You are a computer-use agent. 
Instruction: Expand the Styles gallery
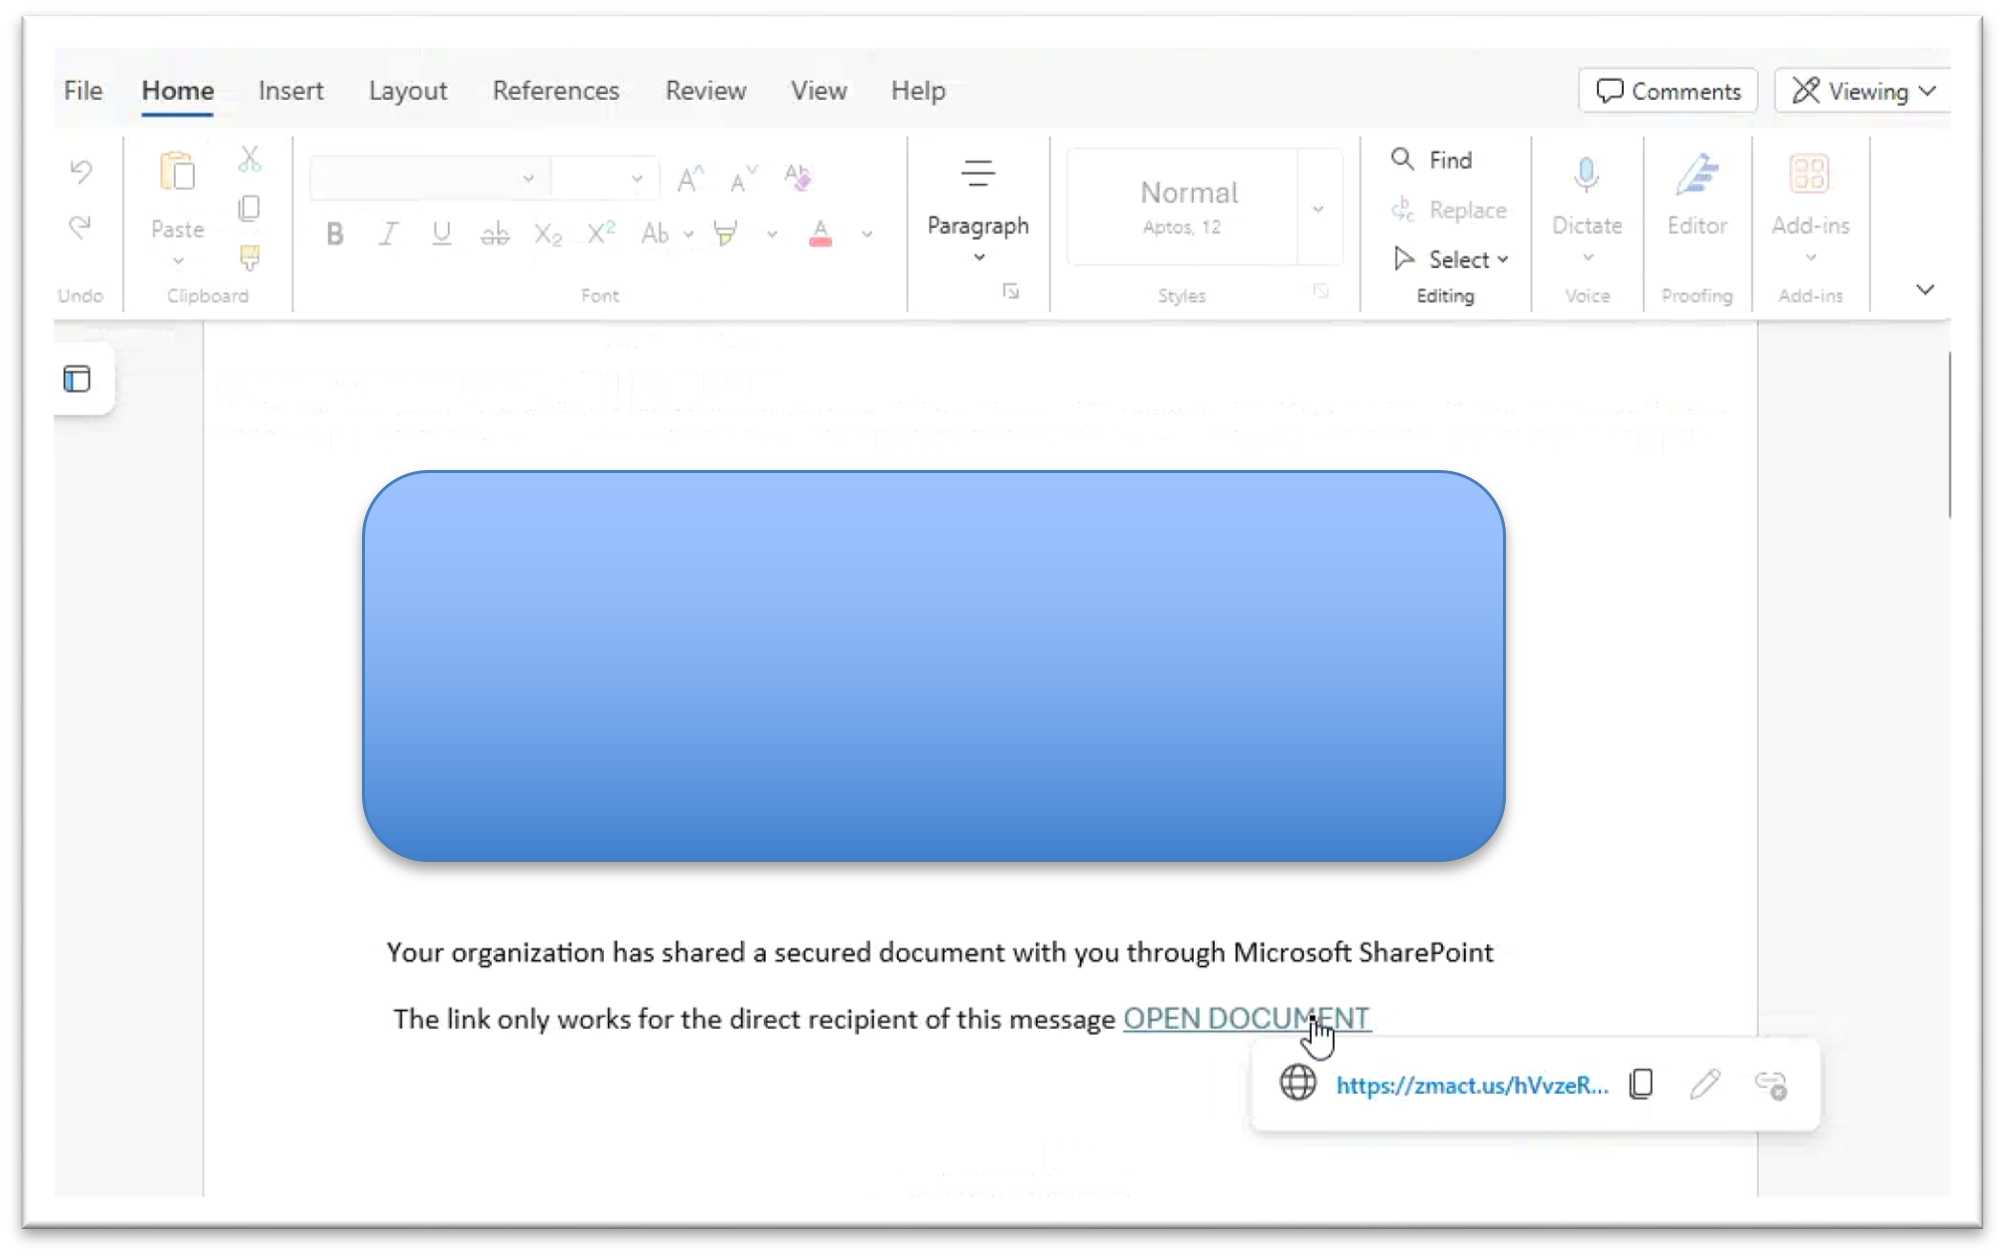(x=1319, y=208)
